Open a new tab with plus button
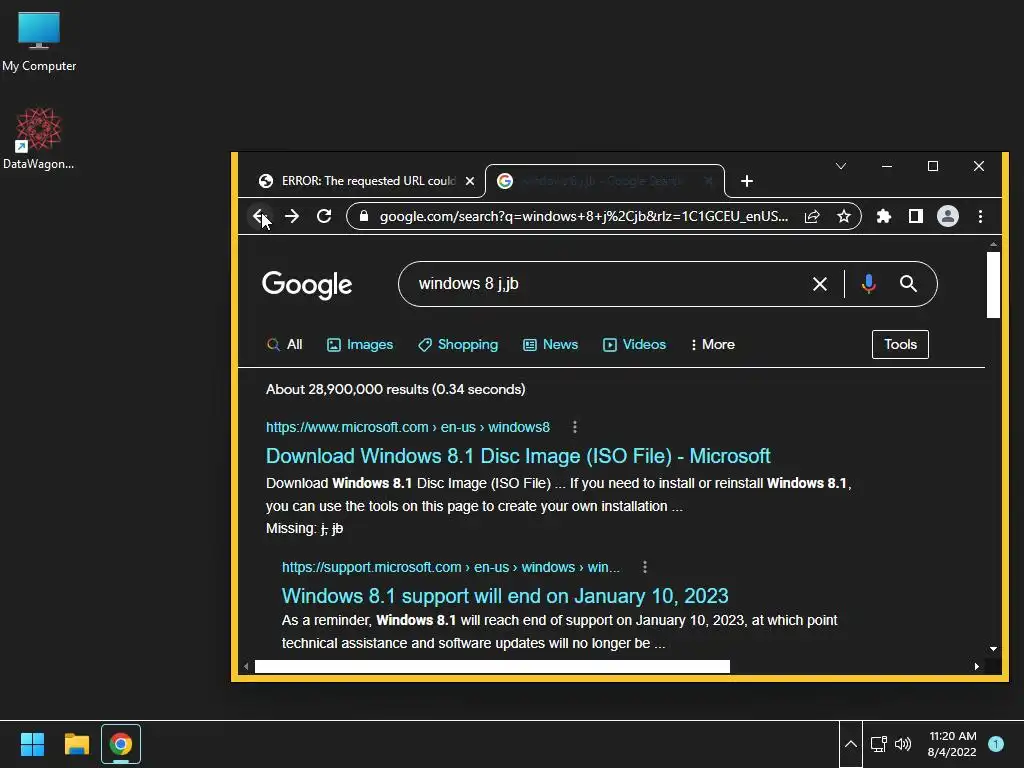 747,181
